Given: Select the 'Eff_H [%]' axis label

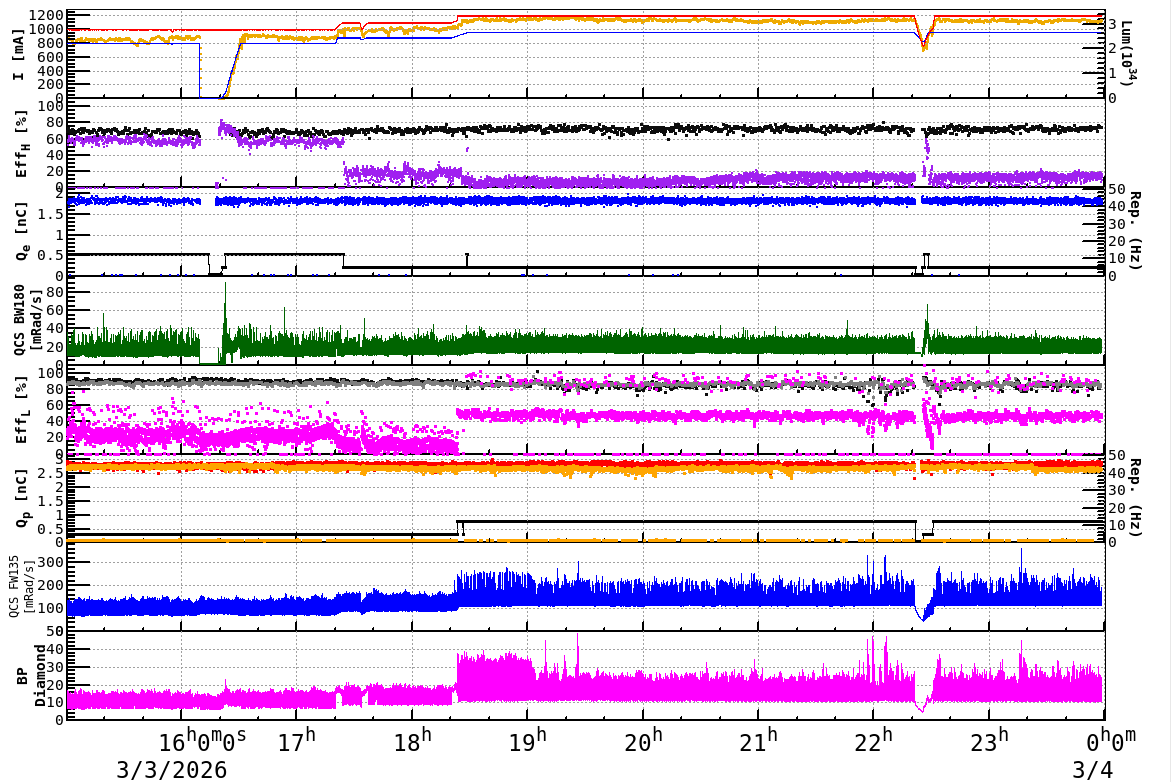Looking at the screenshot, I should (x=21, y=144).
